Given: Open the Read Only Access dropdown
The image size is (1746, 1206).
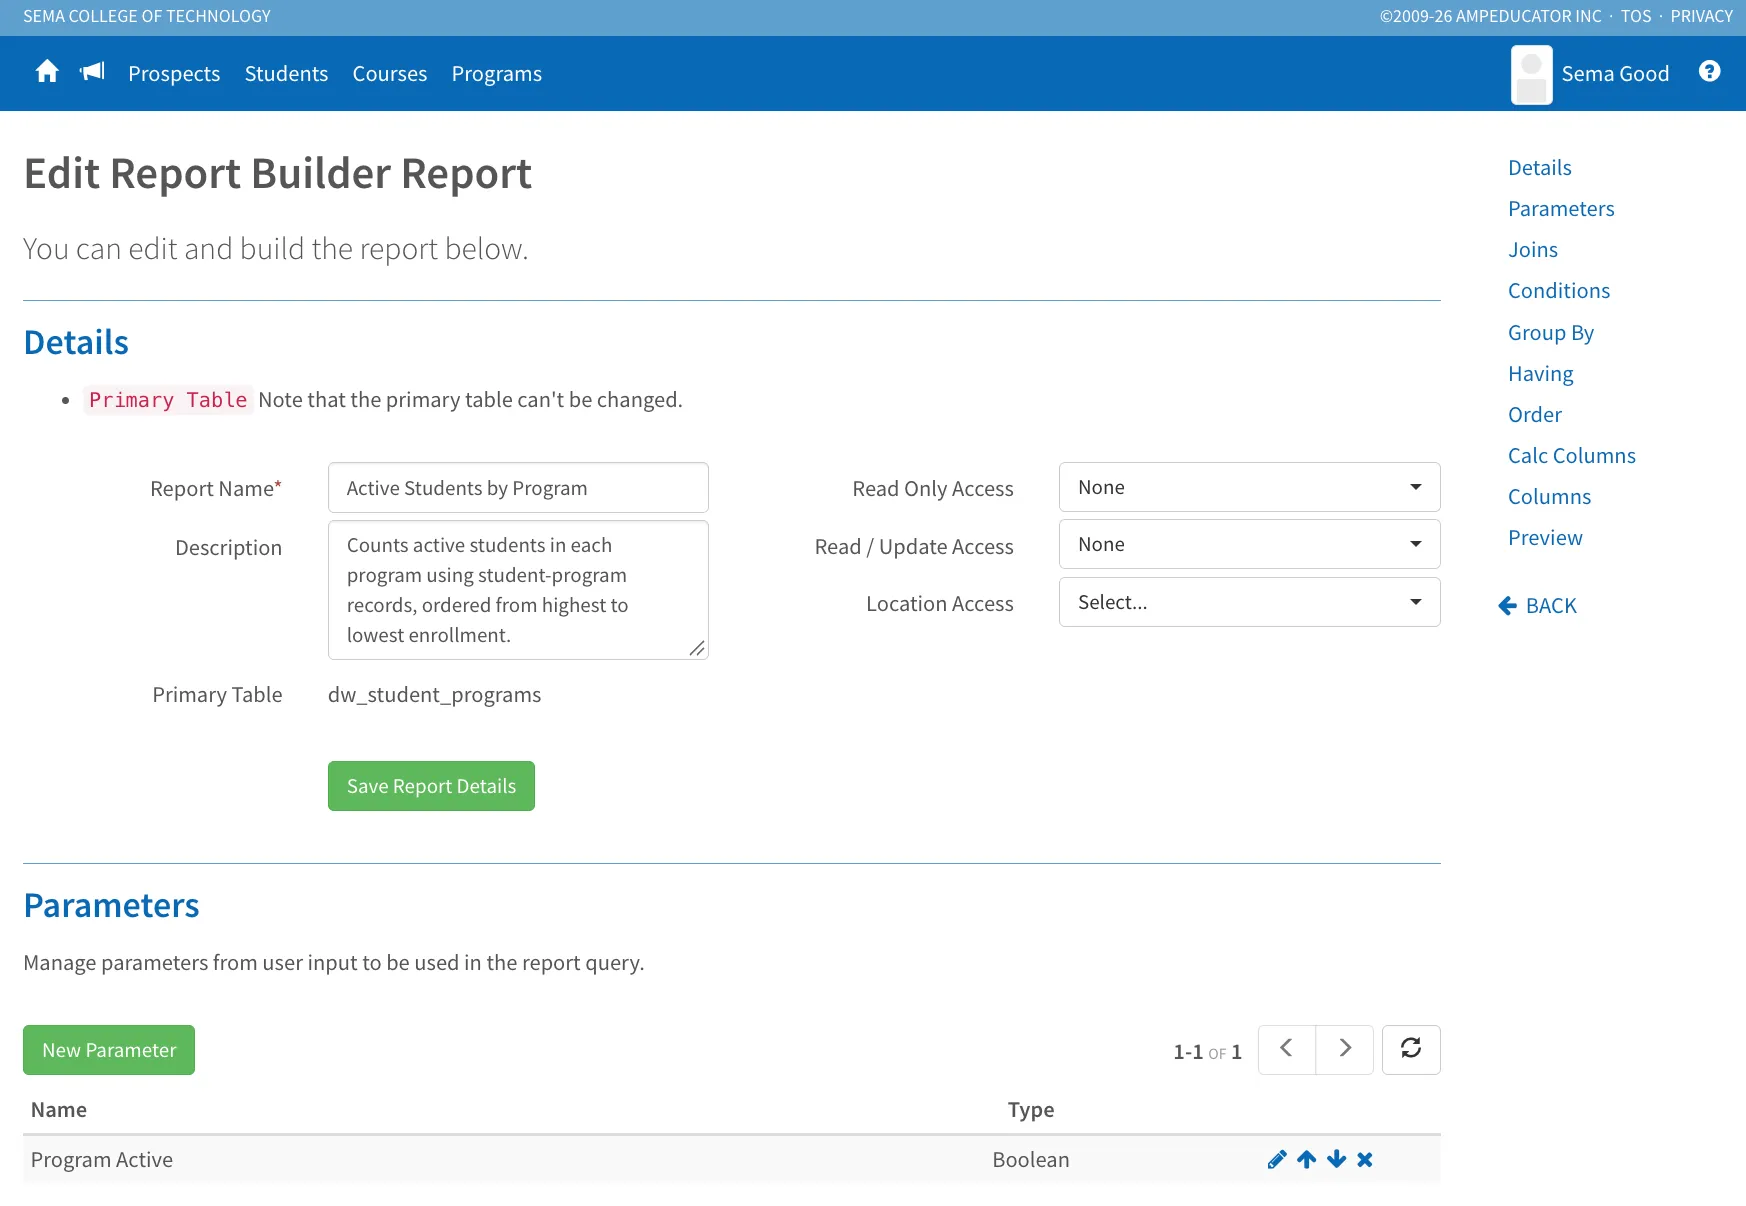Looking at the screenshot, I should tap(1250, 488).
